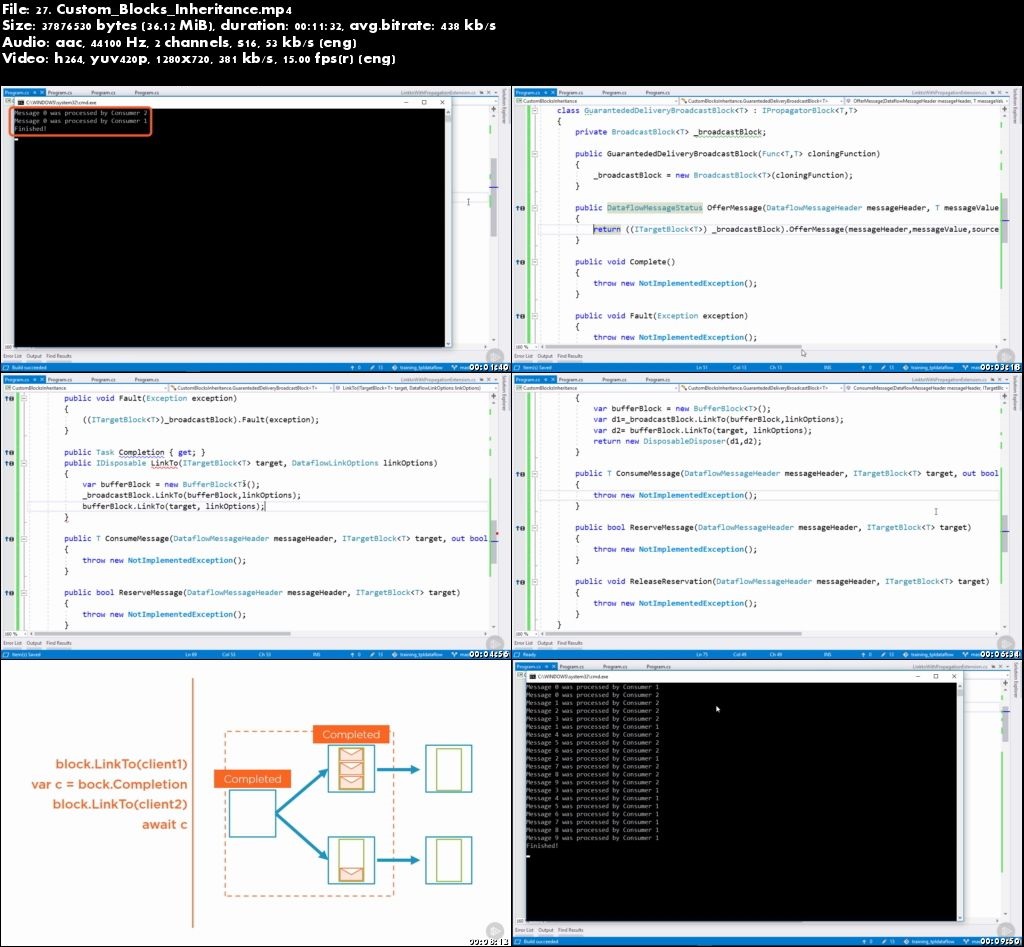Open the ConsumeMessage member dropdown in 00:06:34 frame
The image size is (1024, 947).
[925, 388]
